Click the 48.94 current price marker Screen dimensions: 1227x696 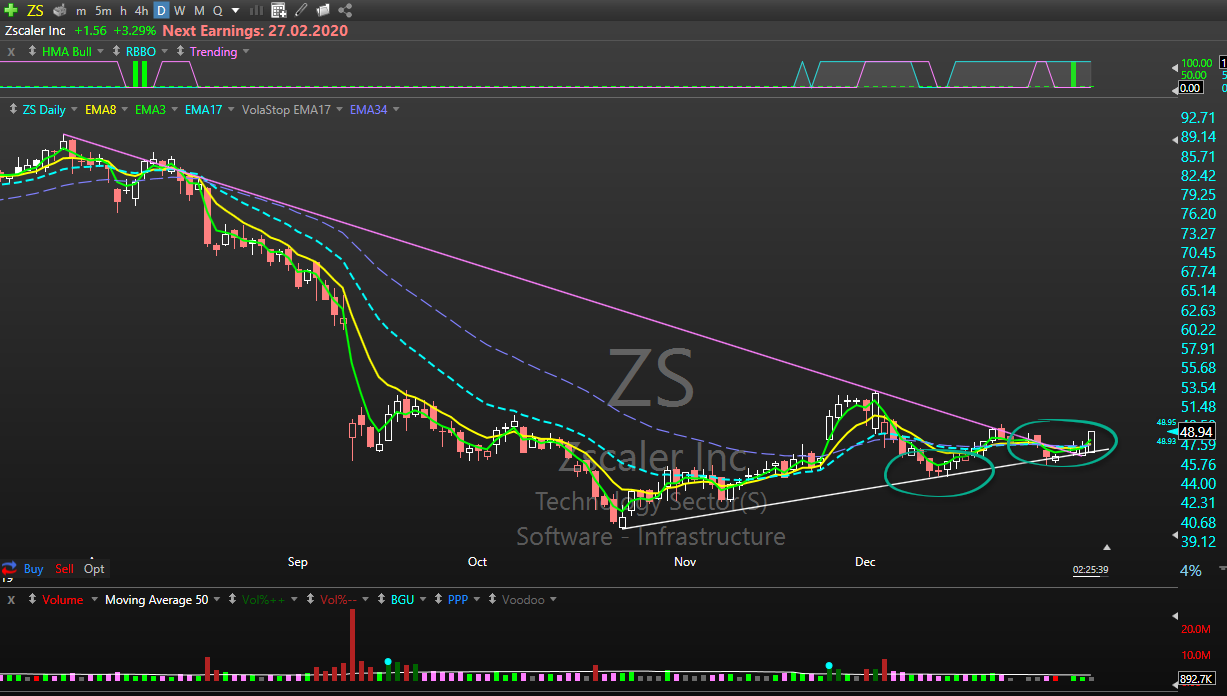click(1194, 431)
